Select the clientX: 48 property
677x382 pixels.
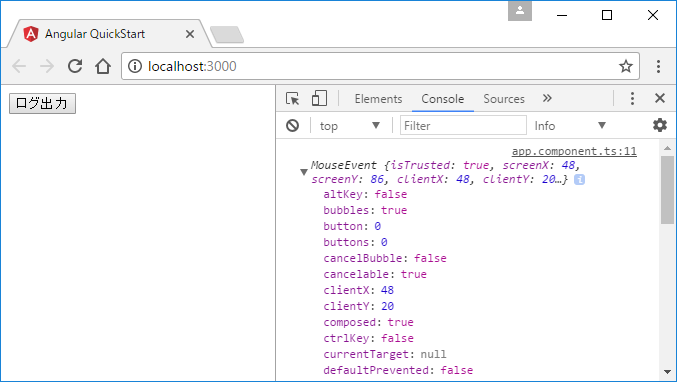click(x=359, y=290)
